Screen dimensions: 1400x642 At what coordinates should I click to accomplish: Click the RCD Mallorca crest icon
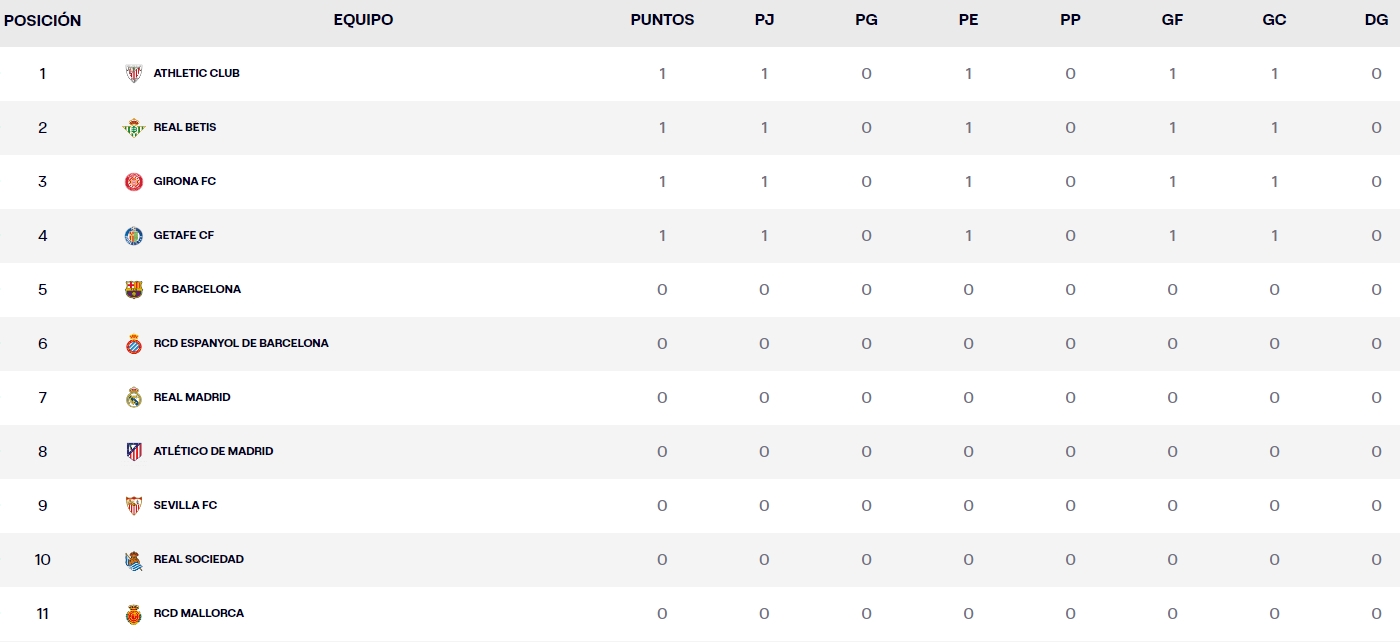(x=134, y=613)
